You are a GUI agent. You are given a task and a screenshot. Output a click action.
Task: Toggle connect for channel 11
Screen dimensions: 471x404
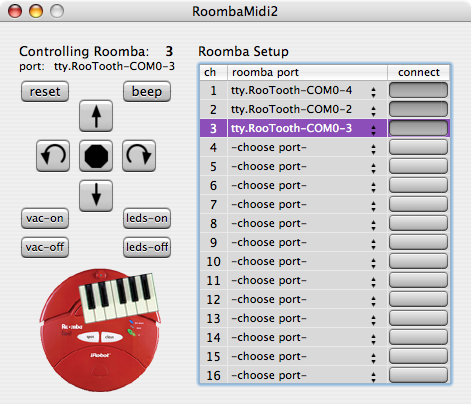418,280
